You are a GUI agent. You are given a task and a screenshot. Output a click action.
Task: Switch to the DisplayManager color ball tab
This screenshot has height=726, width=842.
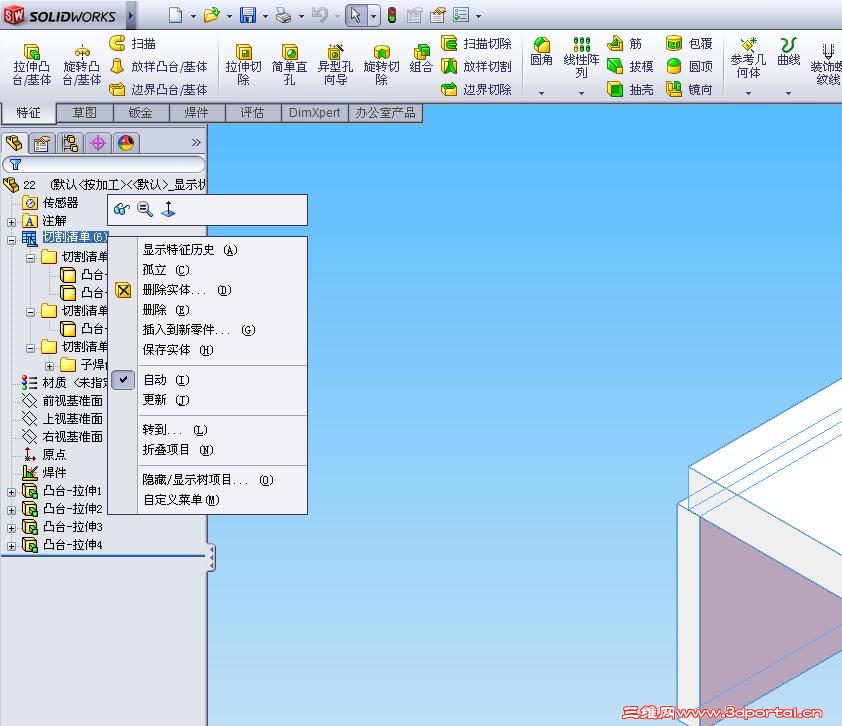[x=126, y=143]
